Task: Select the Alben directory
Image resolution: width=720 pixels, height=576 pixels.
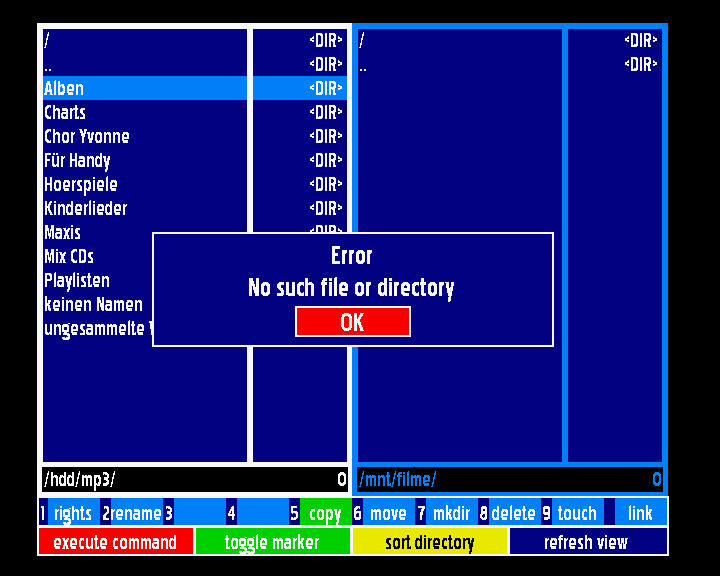Action: click(x=64, y=88)
